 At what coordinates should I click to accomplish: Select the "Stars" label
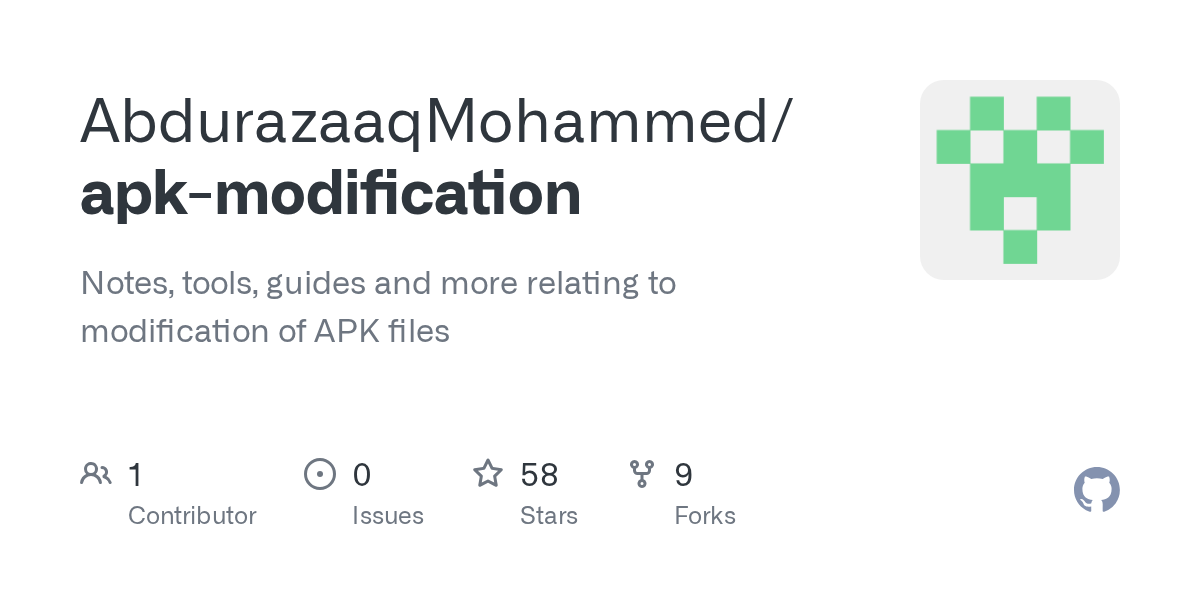[x=549, y=516]
